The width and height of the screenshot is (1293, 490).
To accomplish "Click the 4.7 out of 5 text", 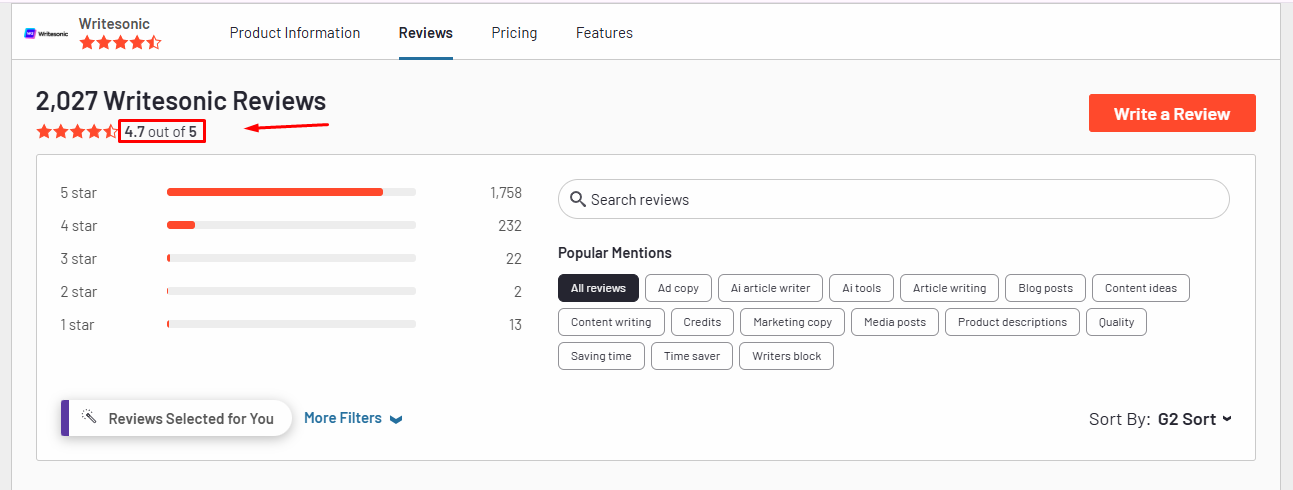I will coord(161,131).
